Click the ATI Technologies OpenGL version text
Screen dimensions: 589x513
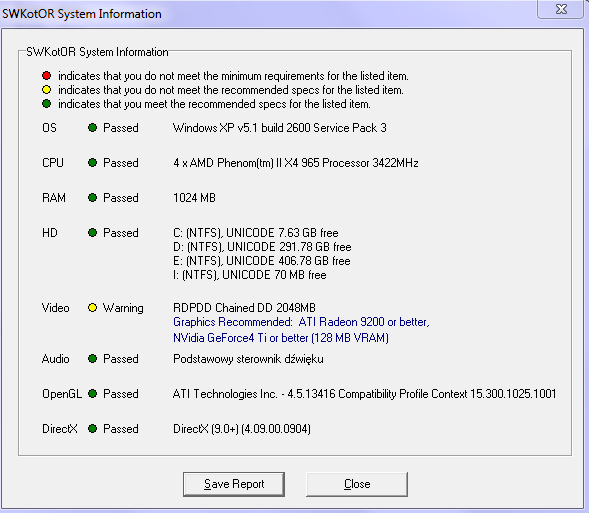(364, 394)
